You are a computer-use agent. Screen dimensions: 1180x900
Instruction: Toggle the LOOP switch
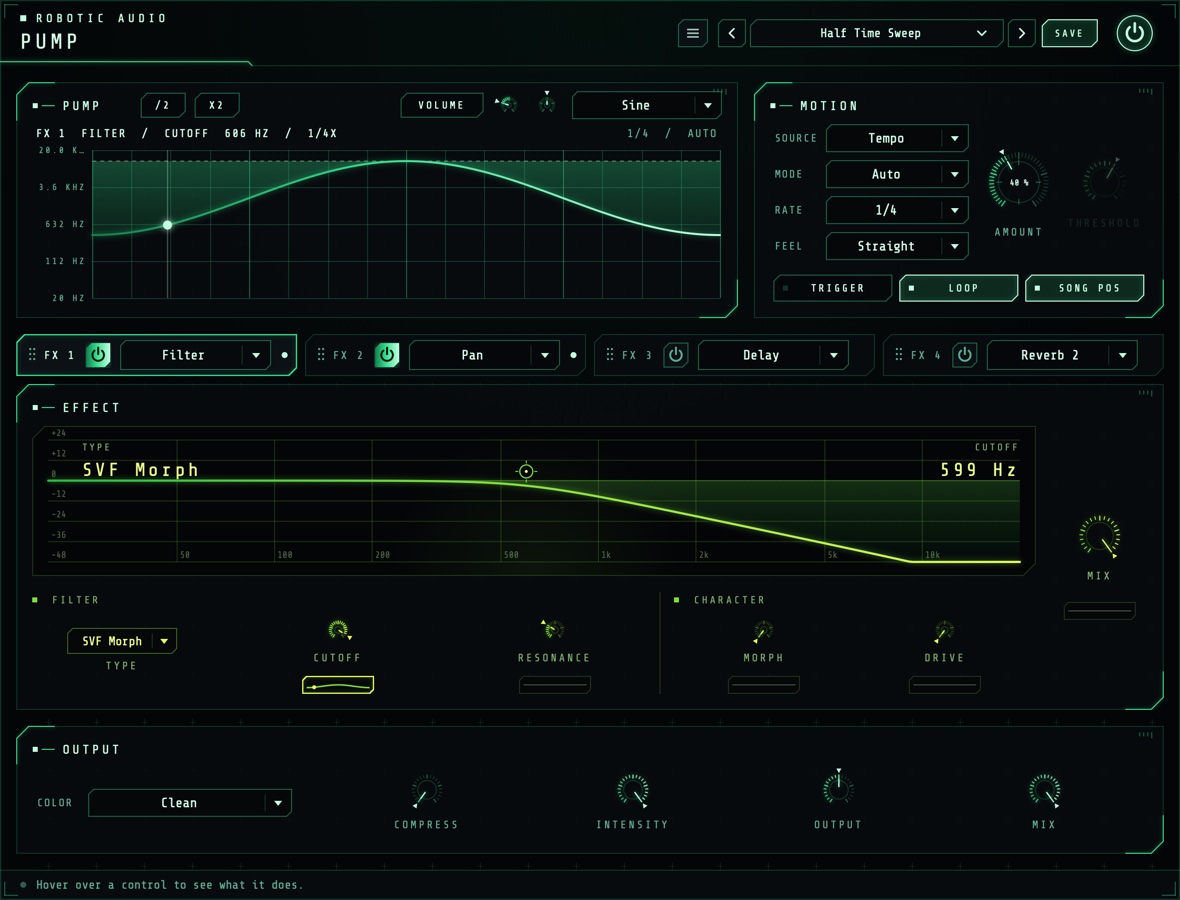pos(958,288)
